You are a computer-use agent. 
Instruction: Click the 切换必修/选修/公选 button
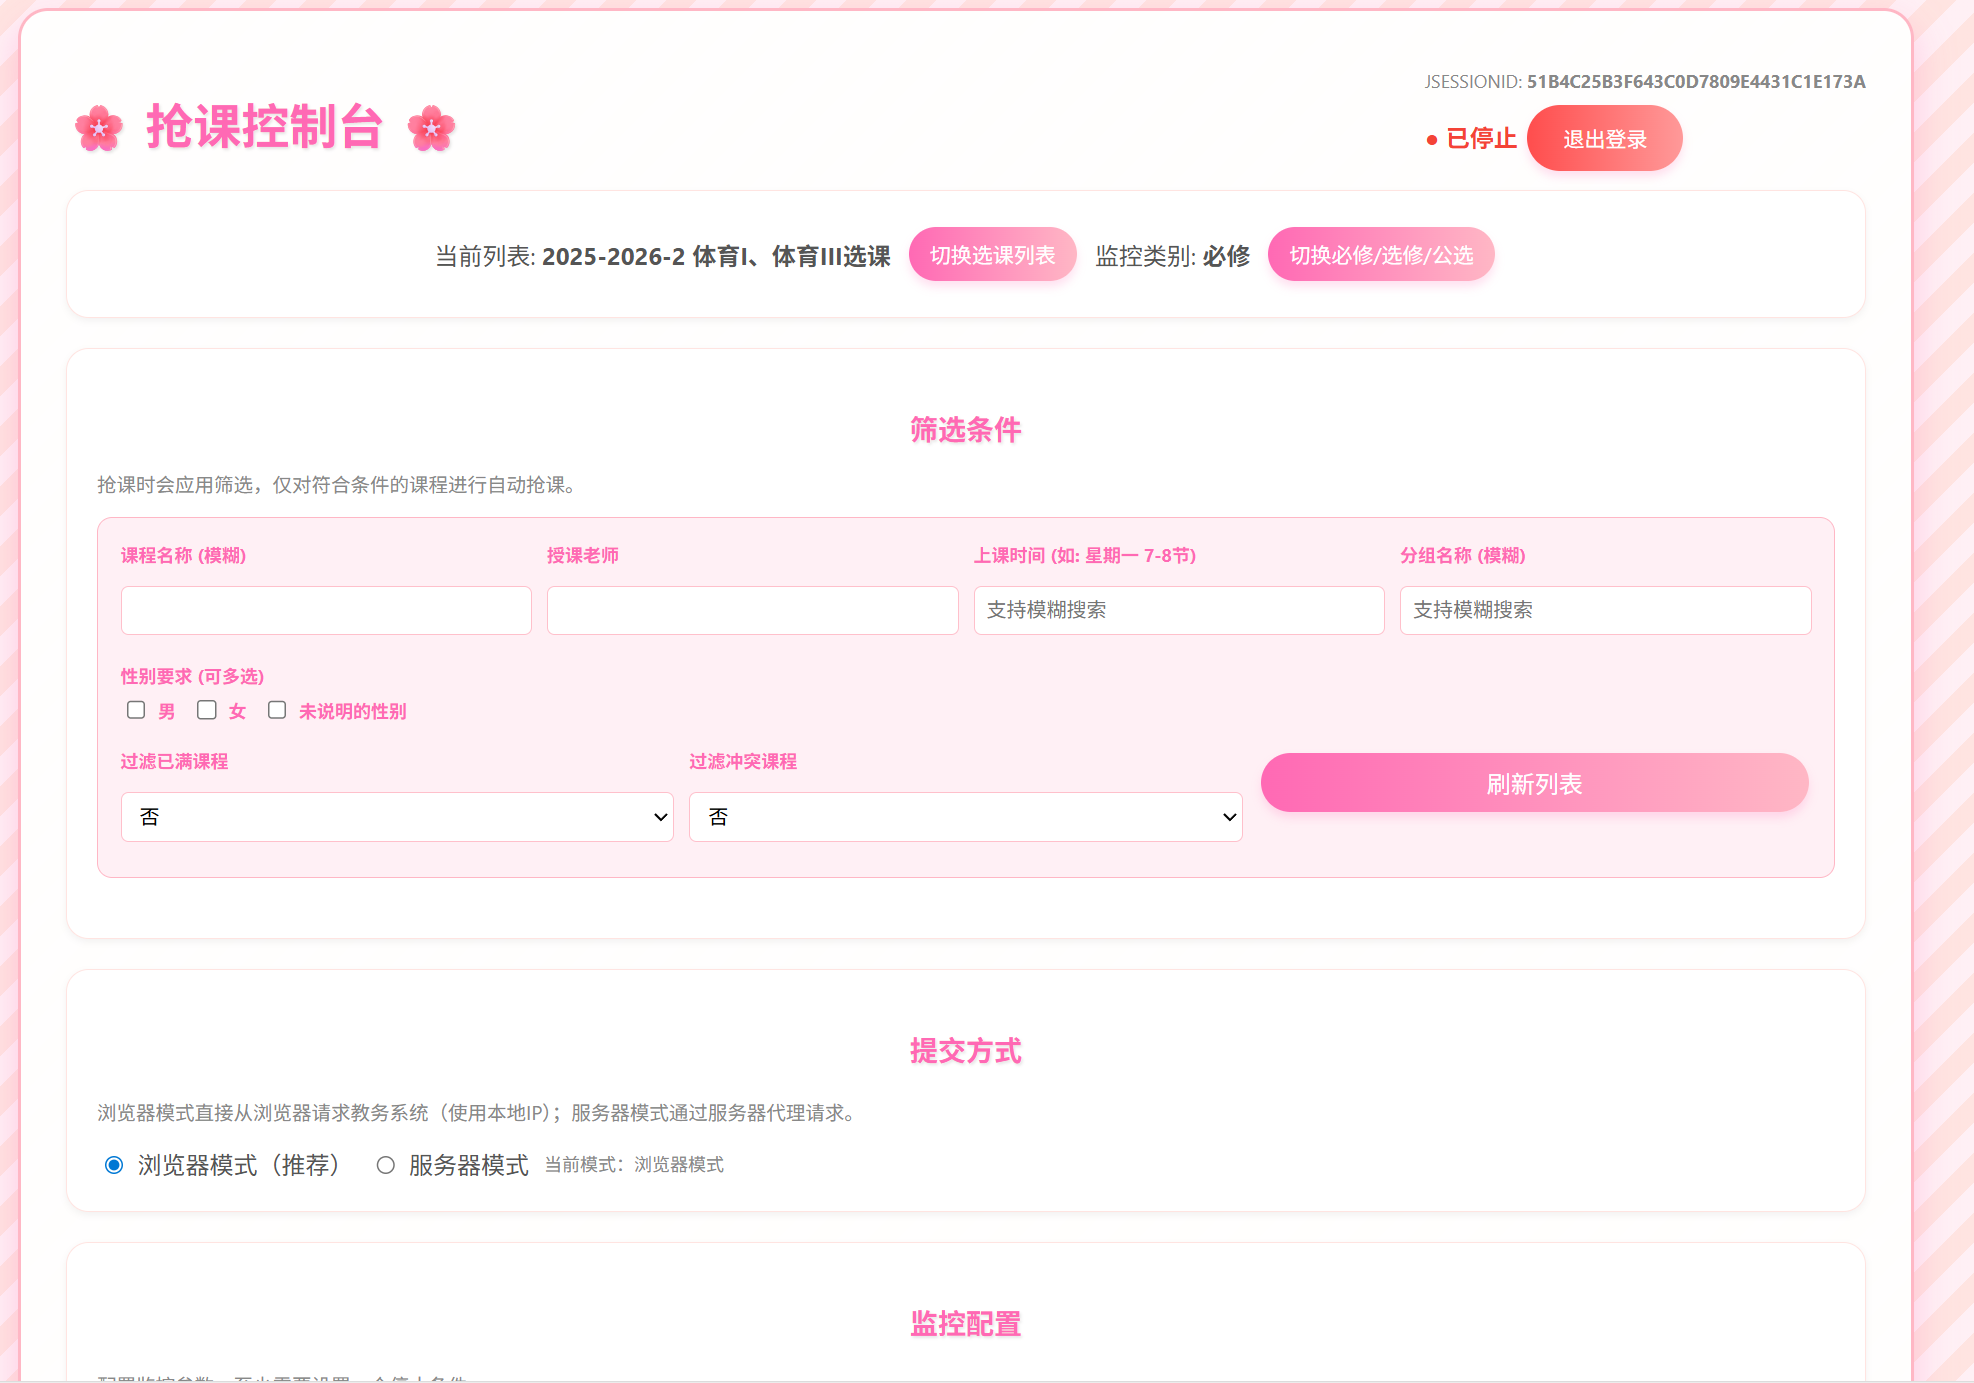point(1380,254)
